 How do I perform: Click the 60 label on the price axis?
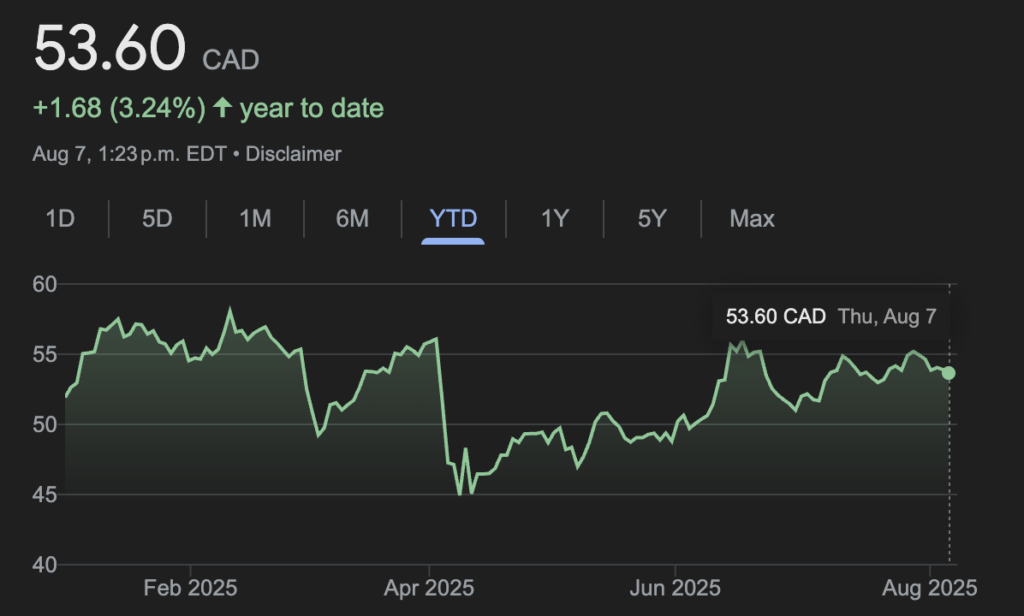coord(46,285)
